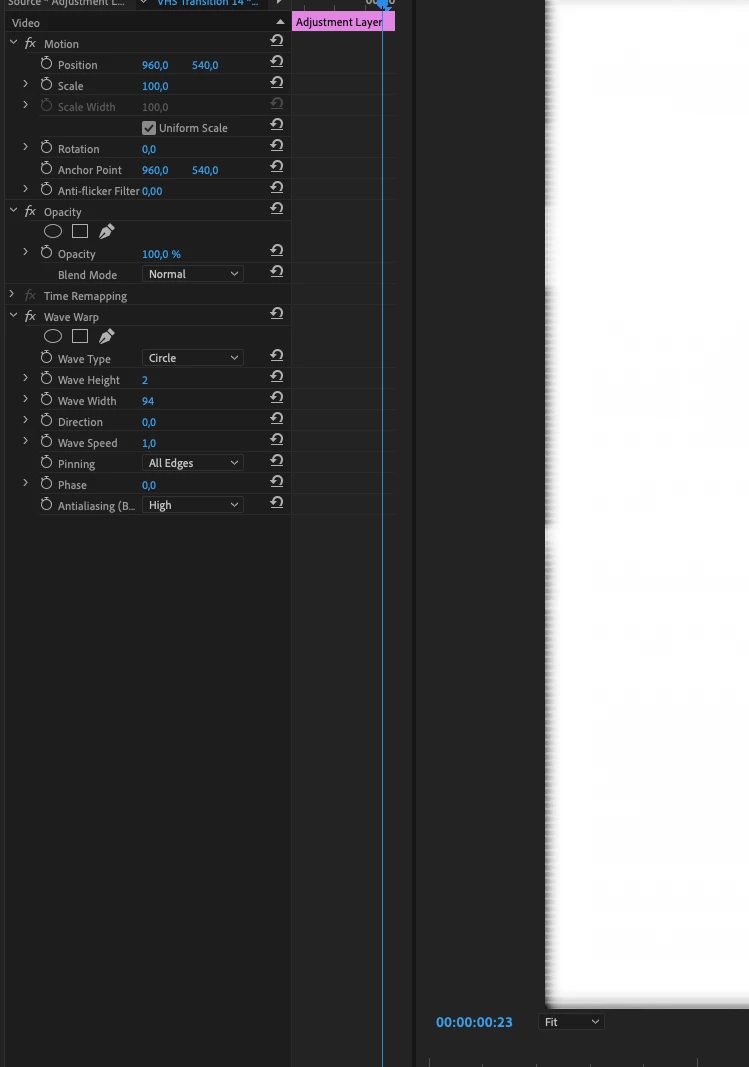Screen dimensions: 749x1067
Task: Collapse the Wave Warp effect group
Action: coord(13,316)
